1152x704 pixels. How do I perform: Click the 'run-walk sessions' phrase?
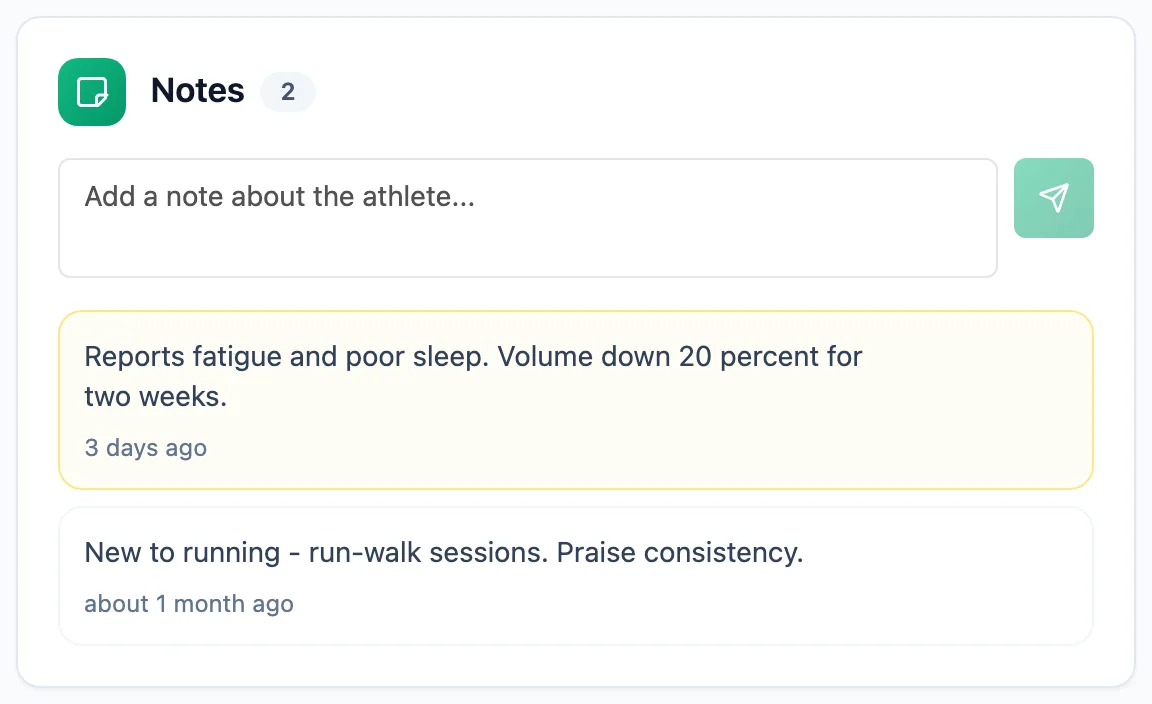pos(428,553)
